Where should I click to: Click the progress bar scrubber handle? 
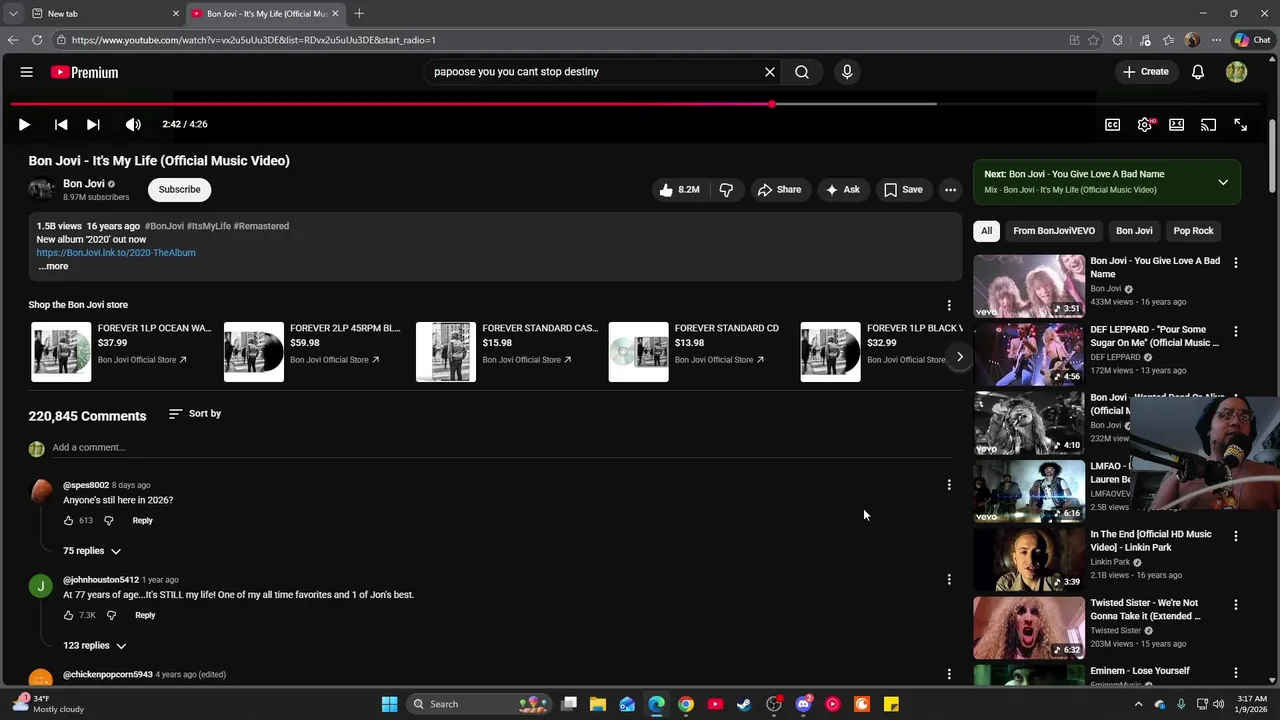(x=772, y=104)
